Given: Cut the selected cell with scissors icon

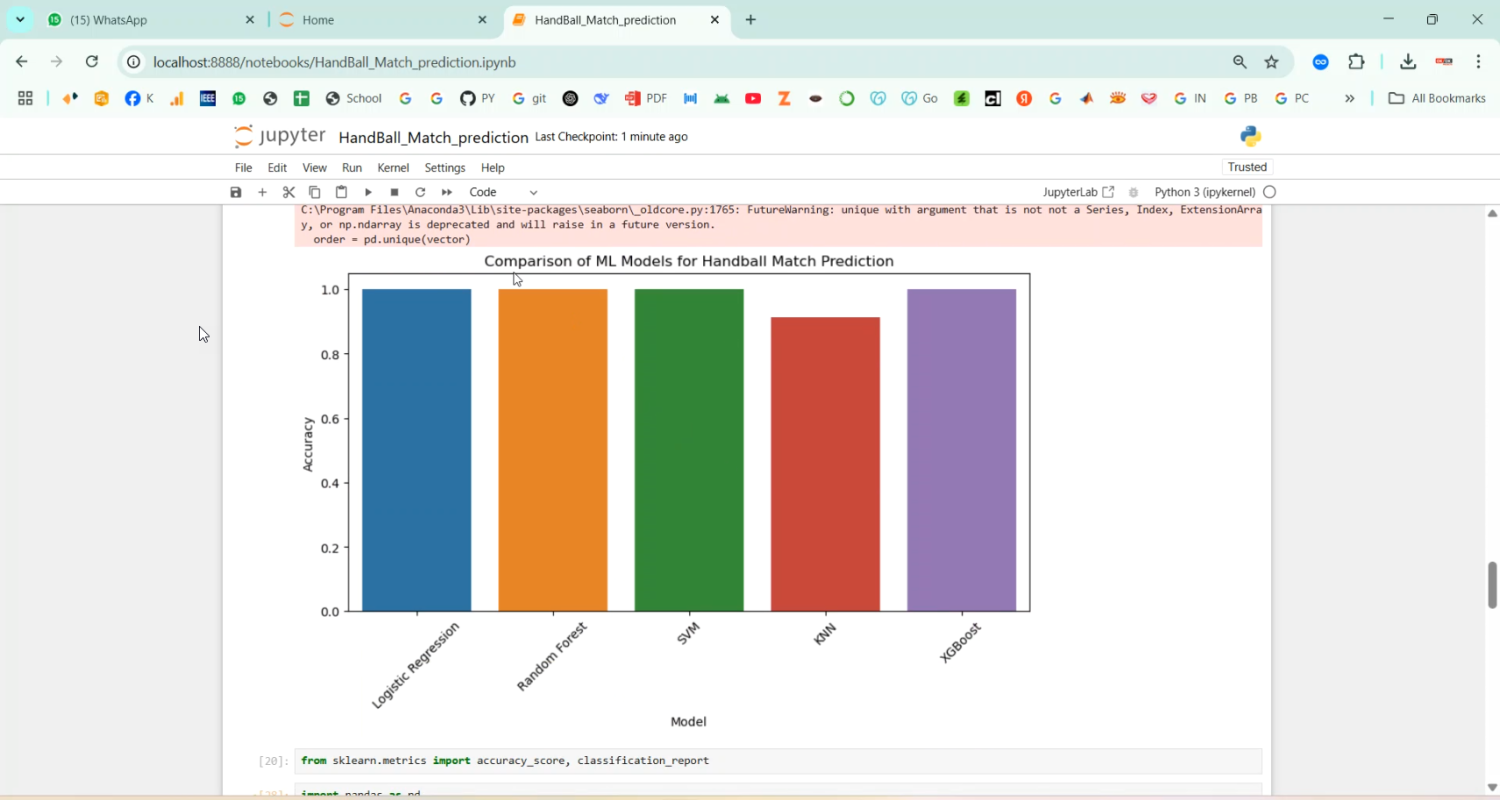Looking at the screenshot, I should [289, 192].
